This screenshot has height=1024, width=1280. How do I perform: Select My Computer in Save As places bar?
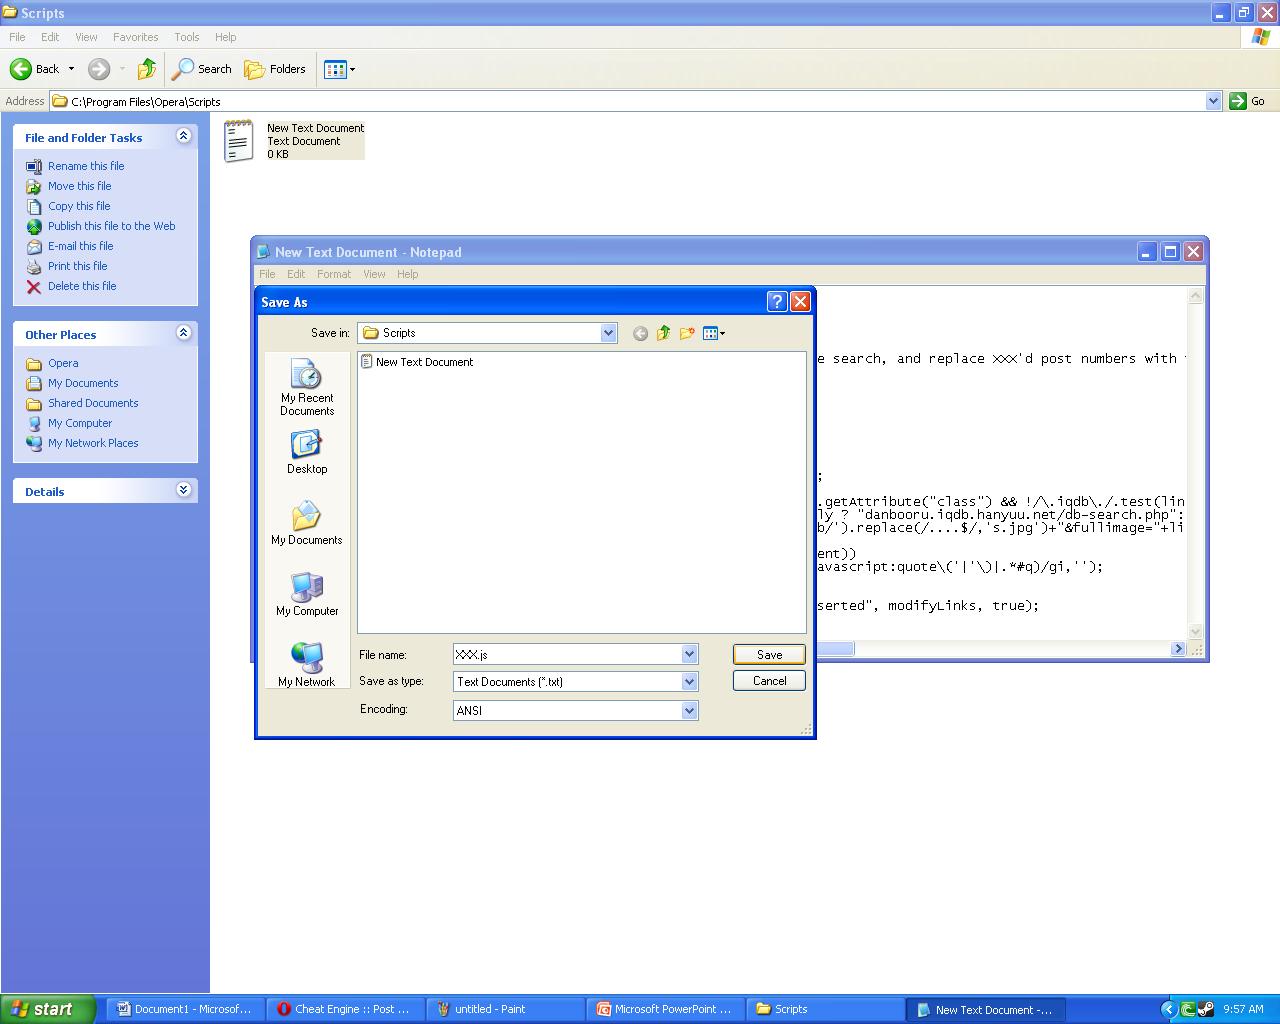[x=307, y=594]
